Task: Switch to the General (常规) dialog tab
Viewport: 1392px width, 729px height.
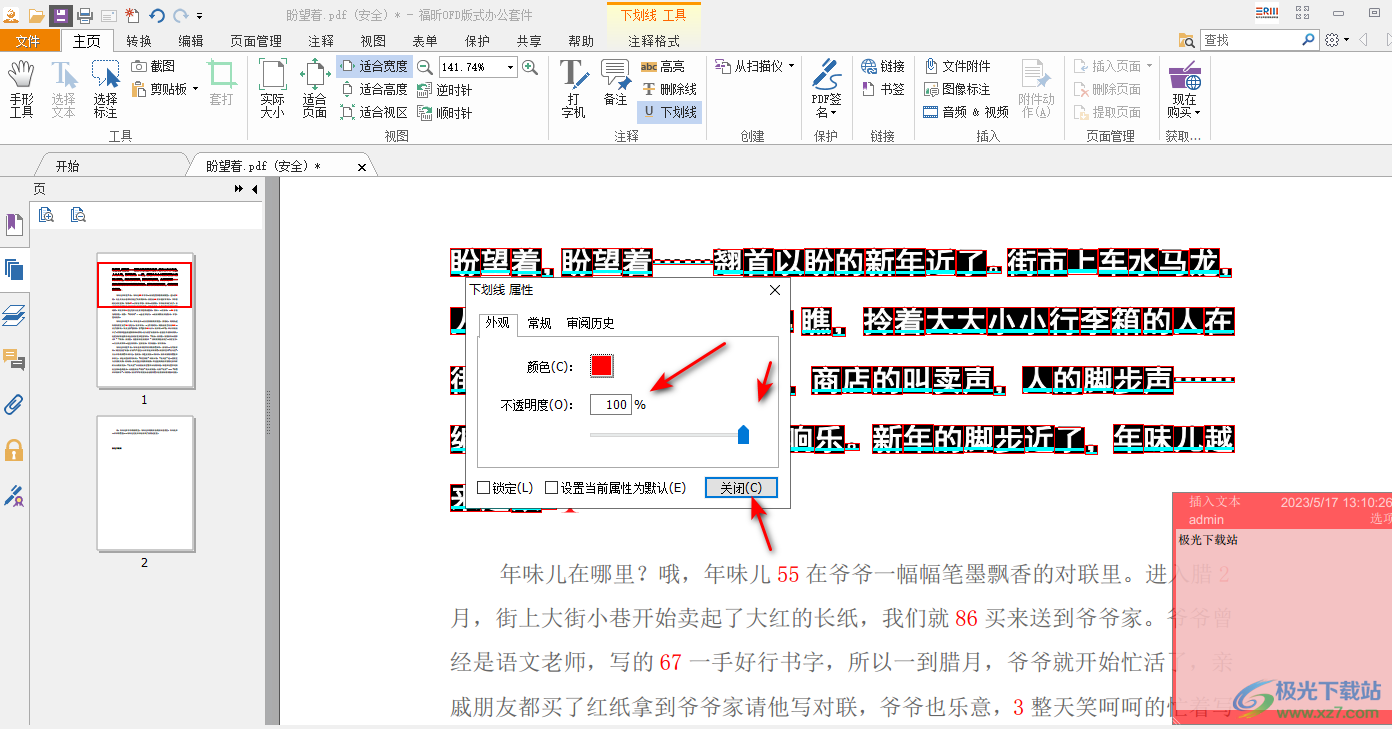Action: point(540,323)
